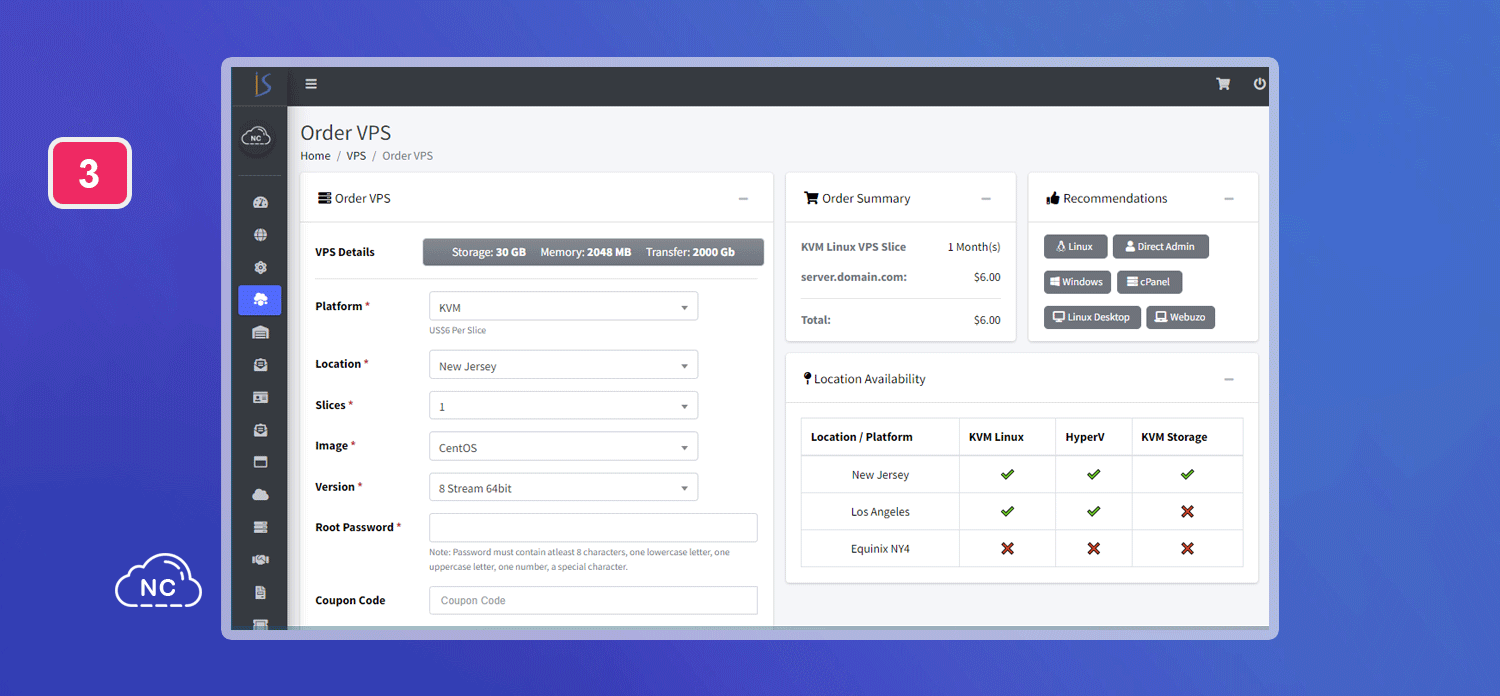This screenshot has height=696, width=1500.
Task: Toggle the hamburger sidebar menu
Action: [311, 84]
